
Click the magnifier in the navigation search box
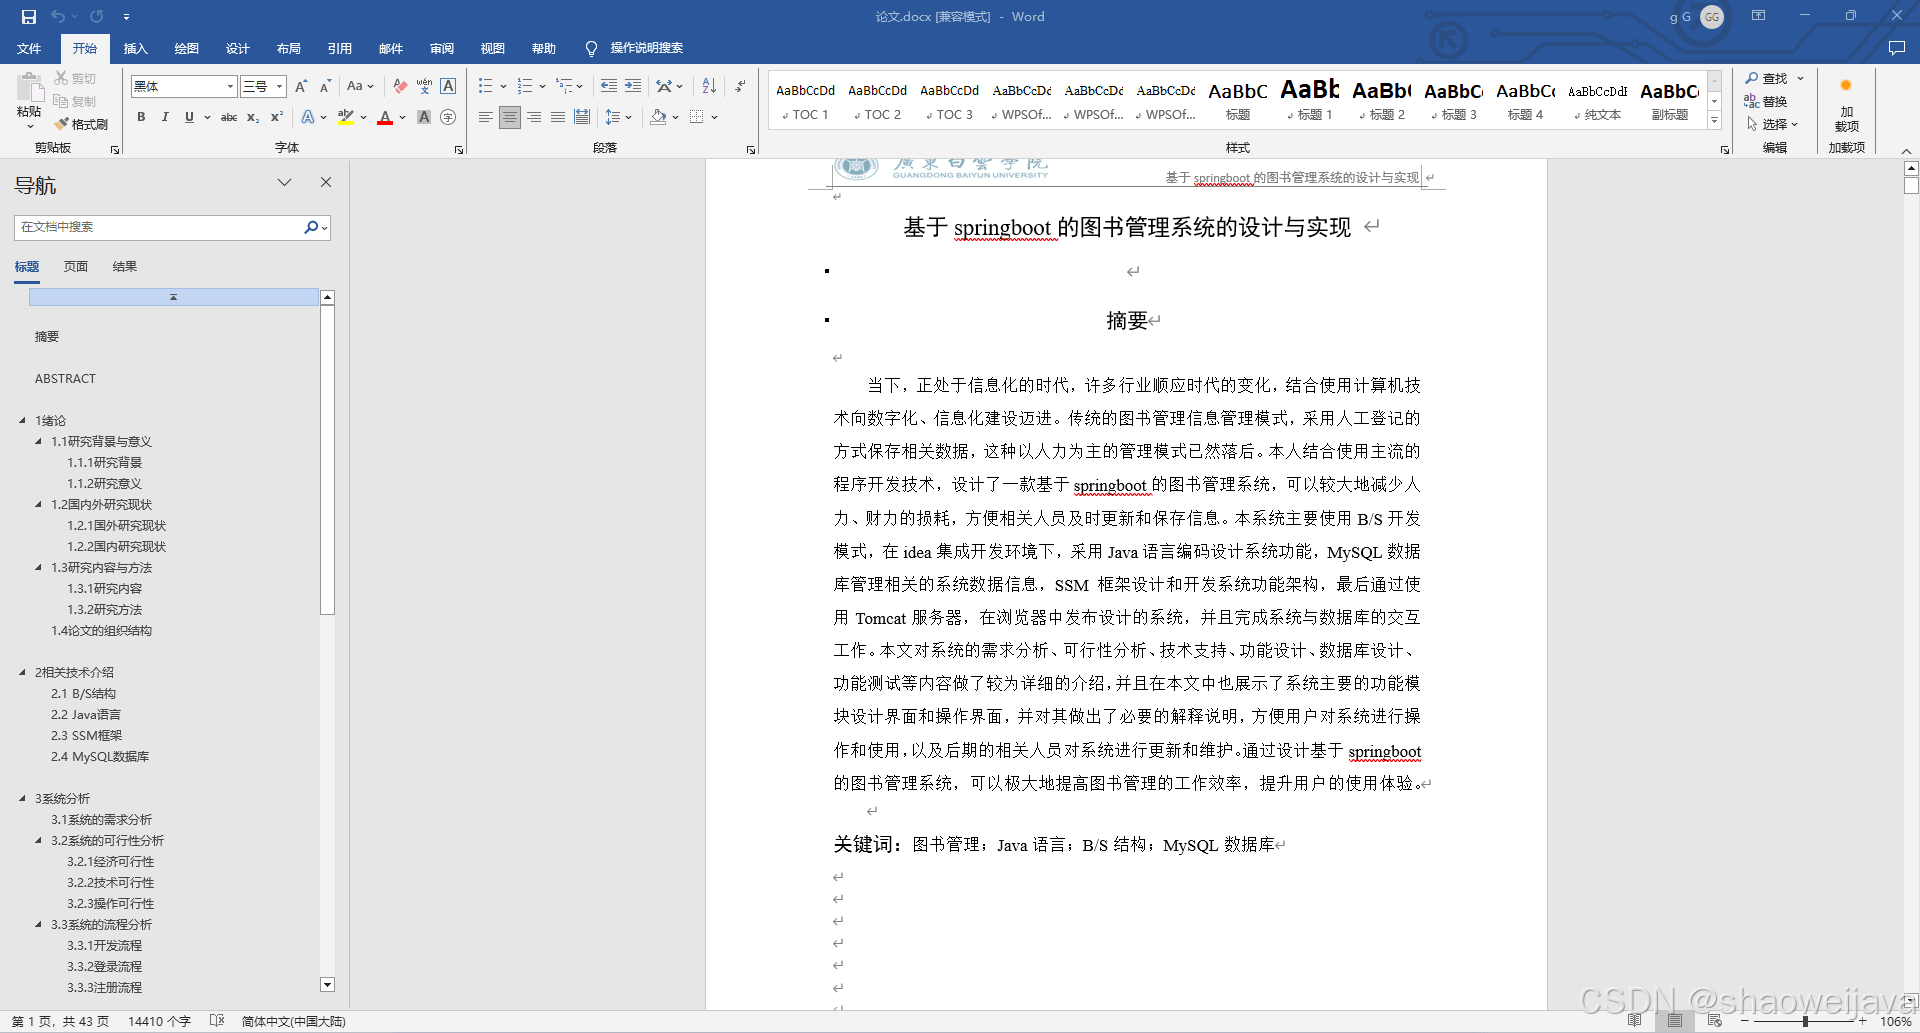pyautogui.click(x=311, y=227)
